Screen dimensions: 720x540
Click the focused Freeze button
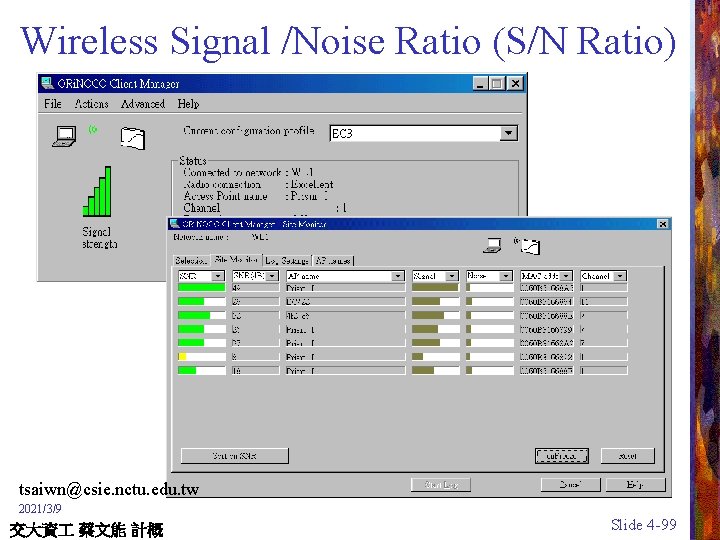coord(562,456)
